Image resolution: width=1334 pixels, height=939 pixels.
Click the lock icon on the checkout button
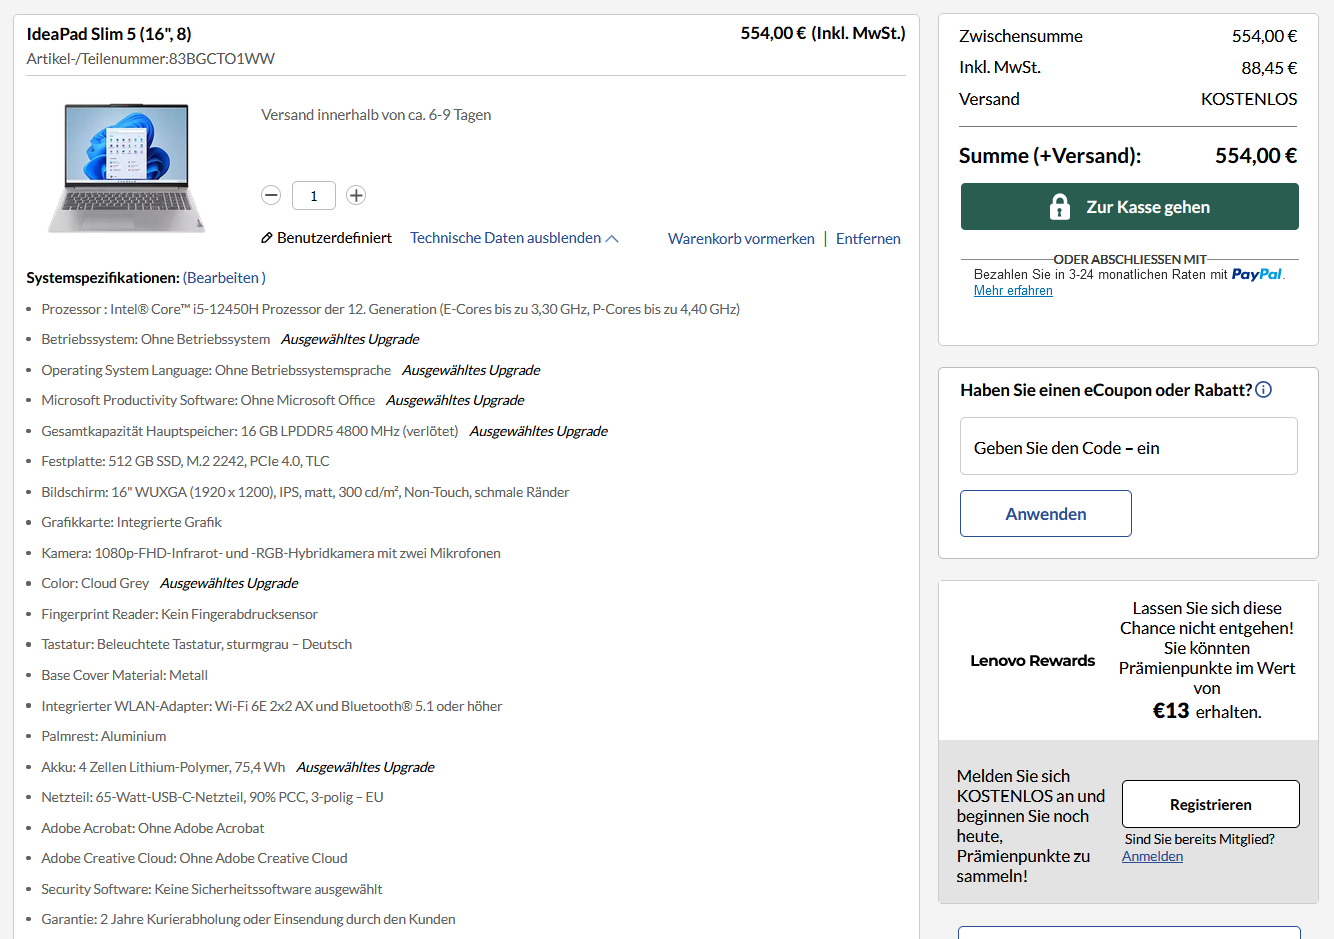pyautogui.click(x=1058, y=206)
